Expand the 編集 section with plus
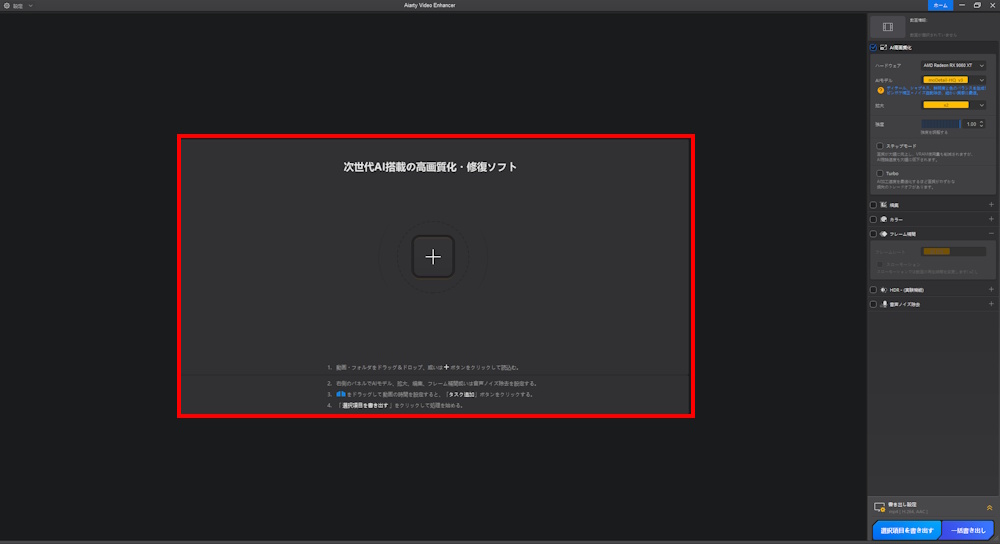The height and width of the screenshot is (544, 1000). [x=991, y=205]
